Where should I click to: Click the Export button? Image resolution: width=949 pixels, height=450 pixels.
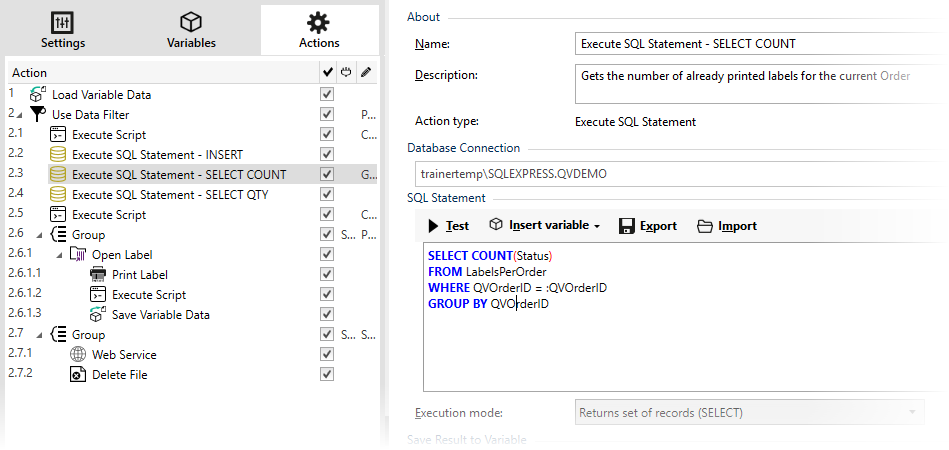coord(648,226)
